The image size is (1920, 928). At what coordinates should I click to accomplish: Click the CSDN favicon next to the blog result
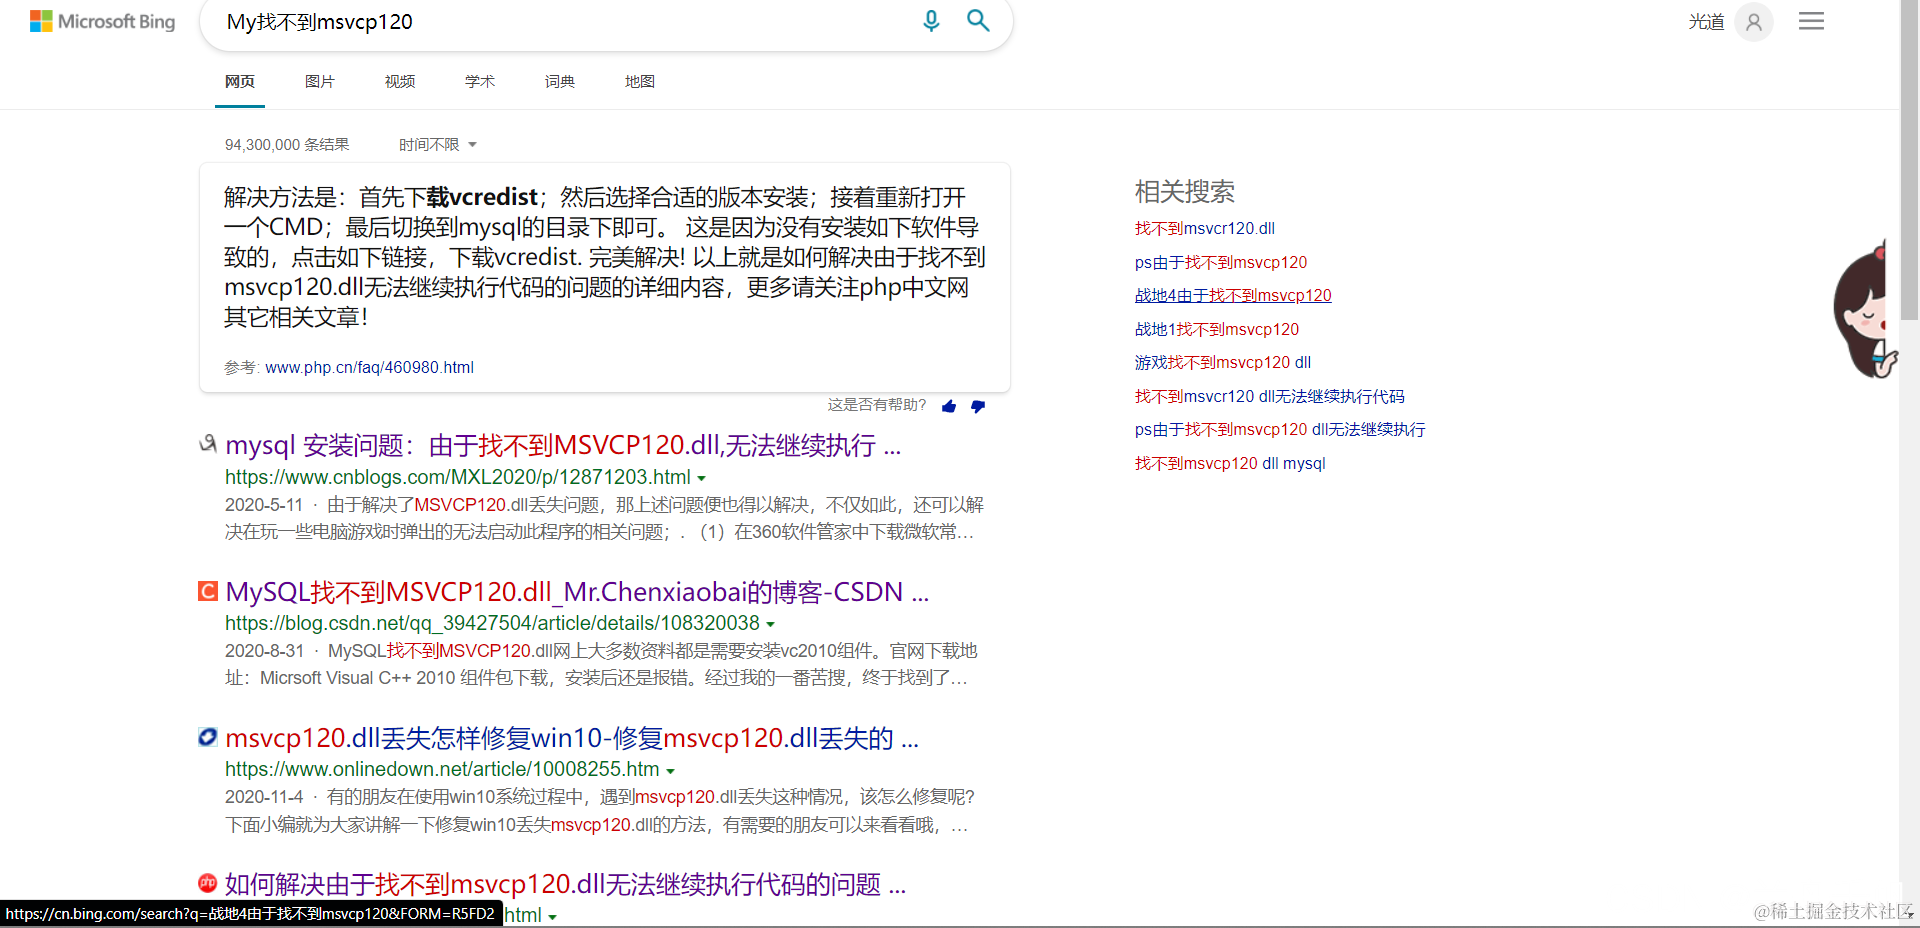pos(207,591)
